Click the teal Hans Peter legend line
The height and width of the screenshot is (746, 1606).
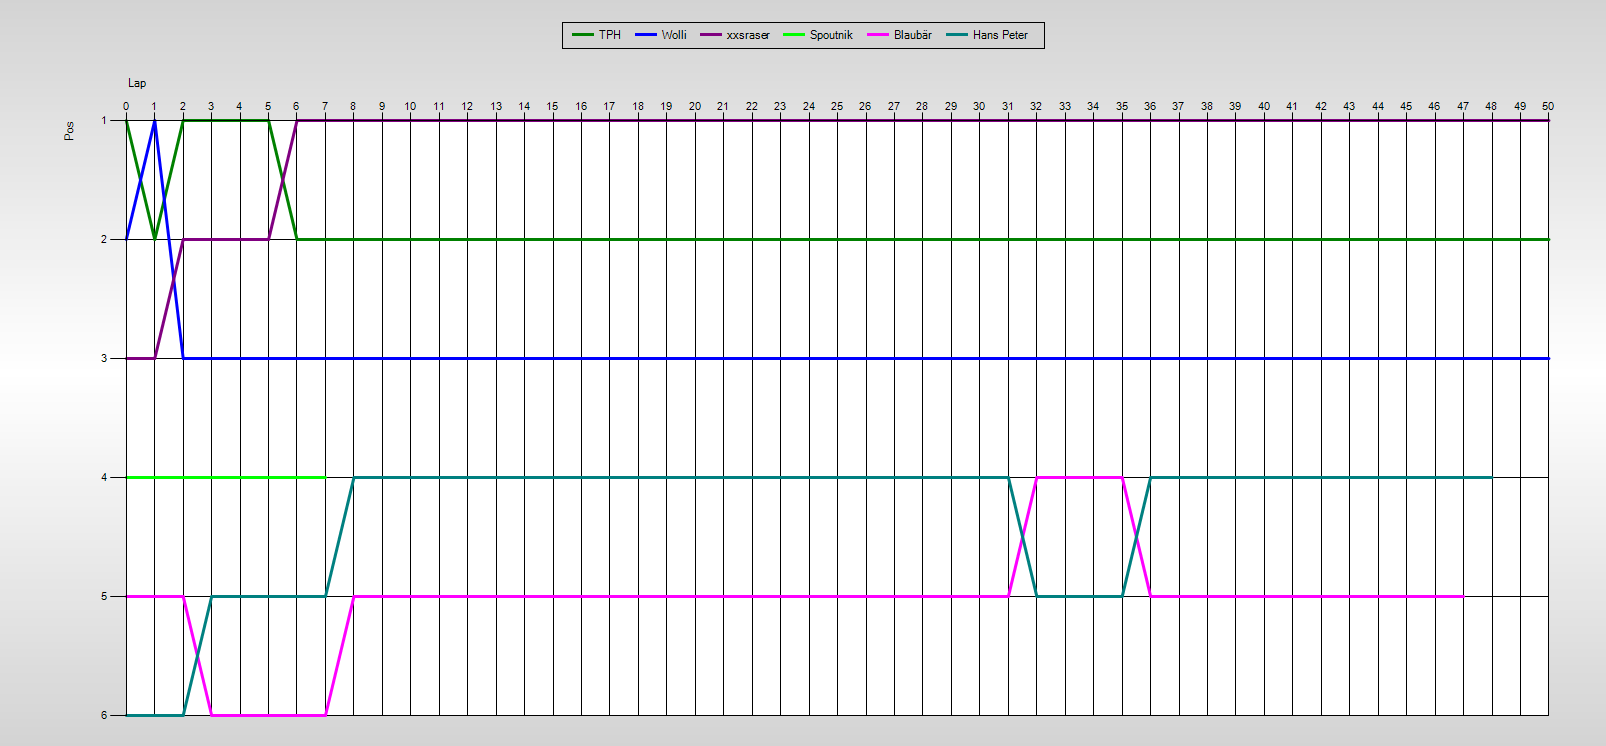956,35
